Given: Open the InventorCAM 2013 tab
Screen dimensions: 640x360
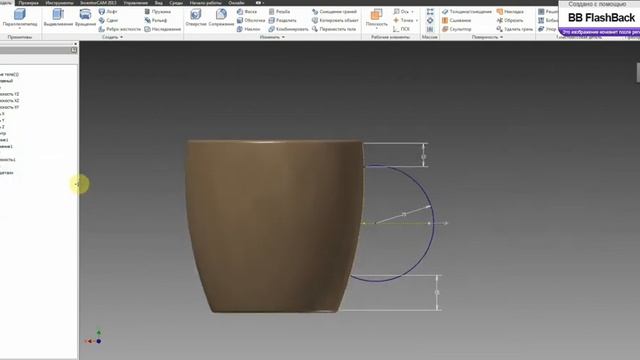Looking at the screenshot, I should tap(98, 3).
